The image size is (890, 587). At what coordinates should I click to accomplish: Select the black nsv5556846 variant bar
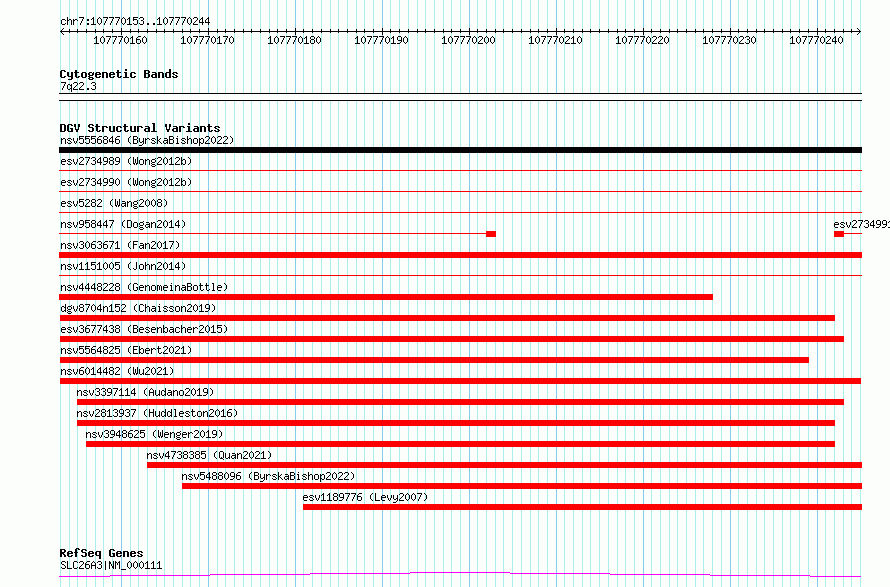[x=460, y=150]
